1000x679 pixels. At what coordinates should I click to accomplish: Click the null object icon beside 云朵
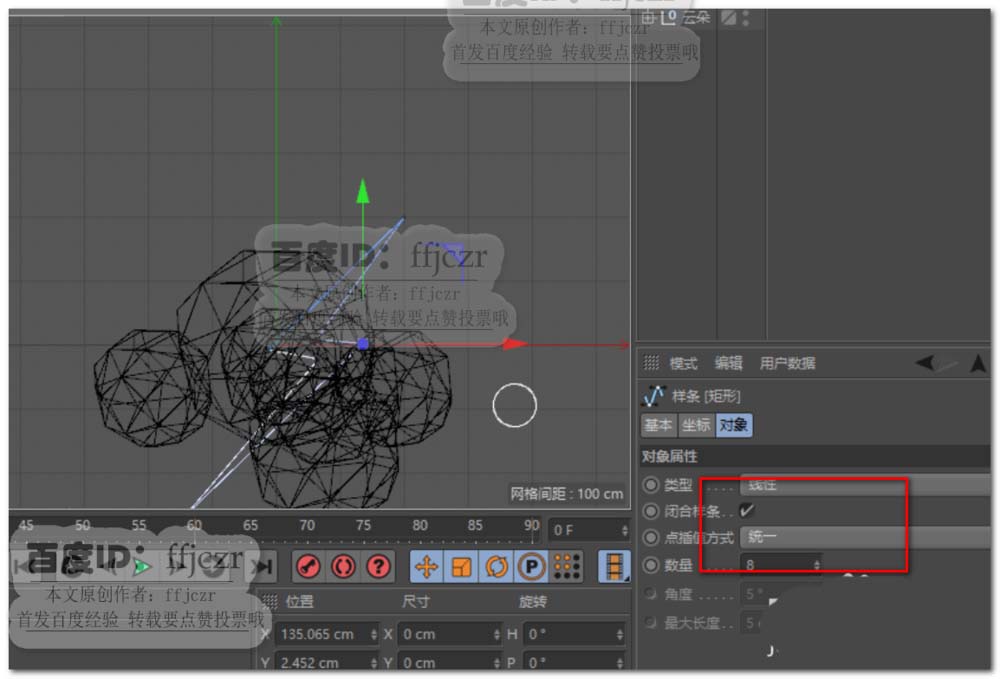(668, 17)
